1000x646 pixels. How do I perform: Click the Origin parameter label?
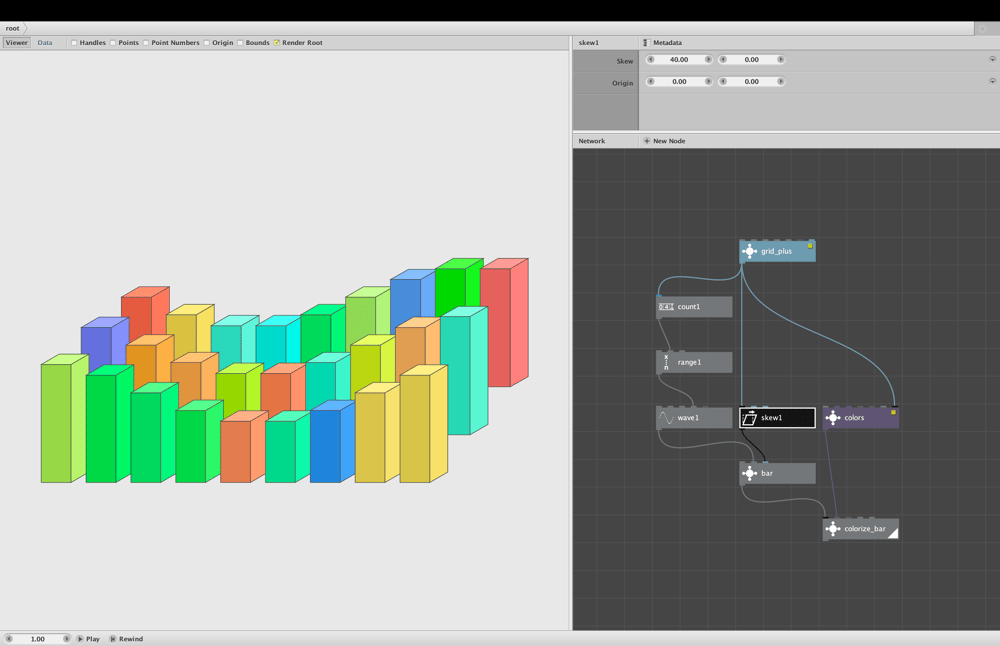[x=622, y=83]
